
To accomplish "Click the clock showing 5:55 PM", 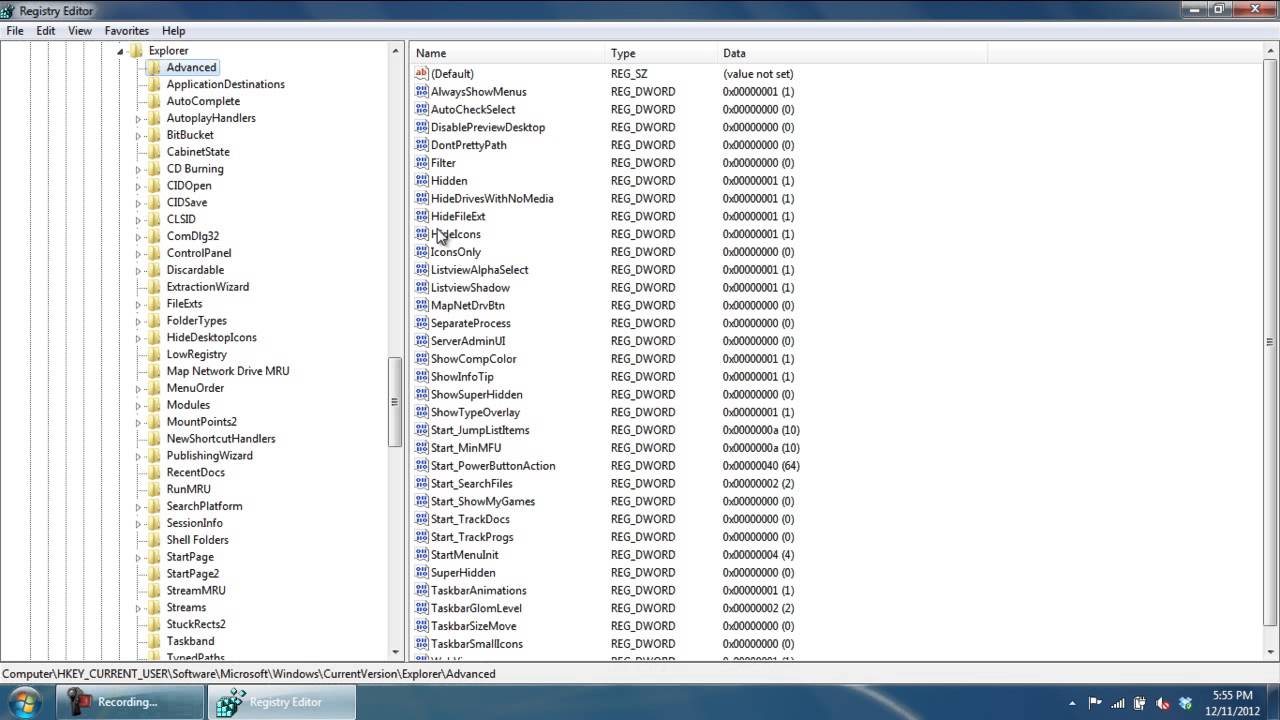I will 1232,695.
